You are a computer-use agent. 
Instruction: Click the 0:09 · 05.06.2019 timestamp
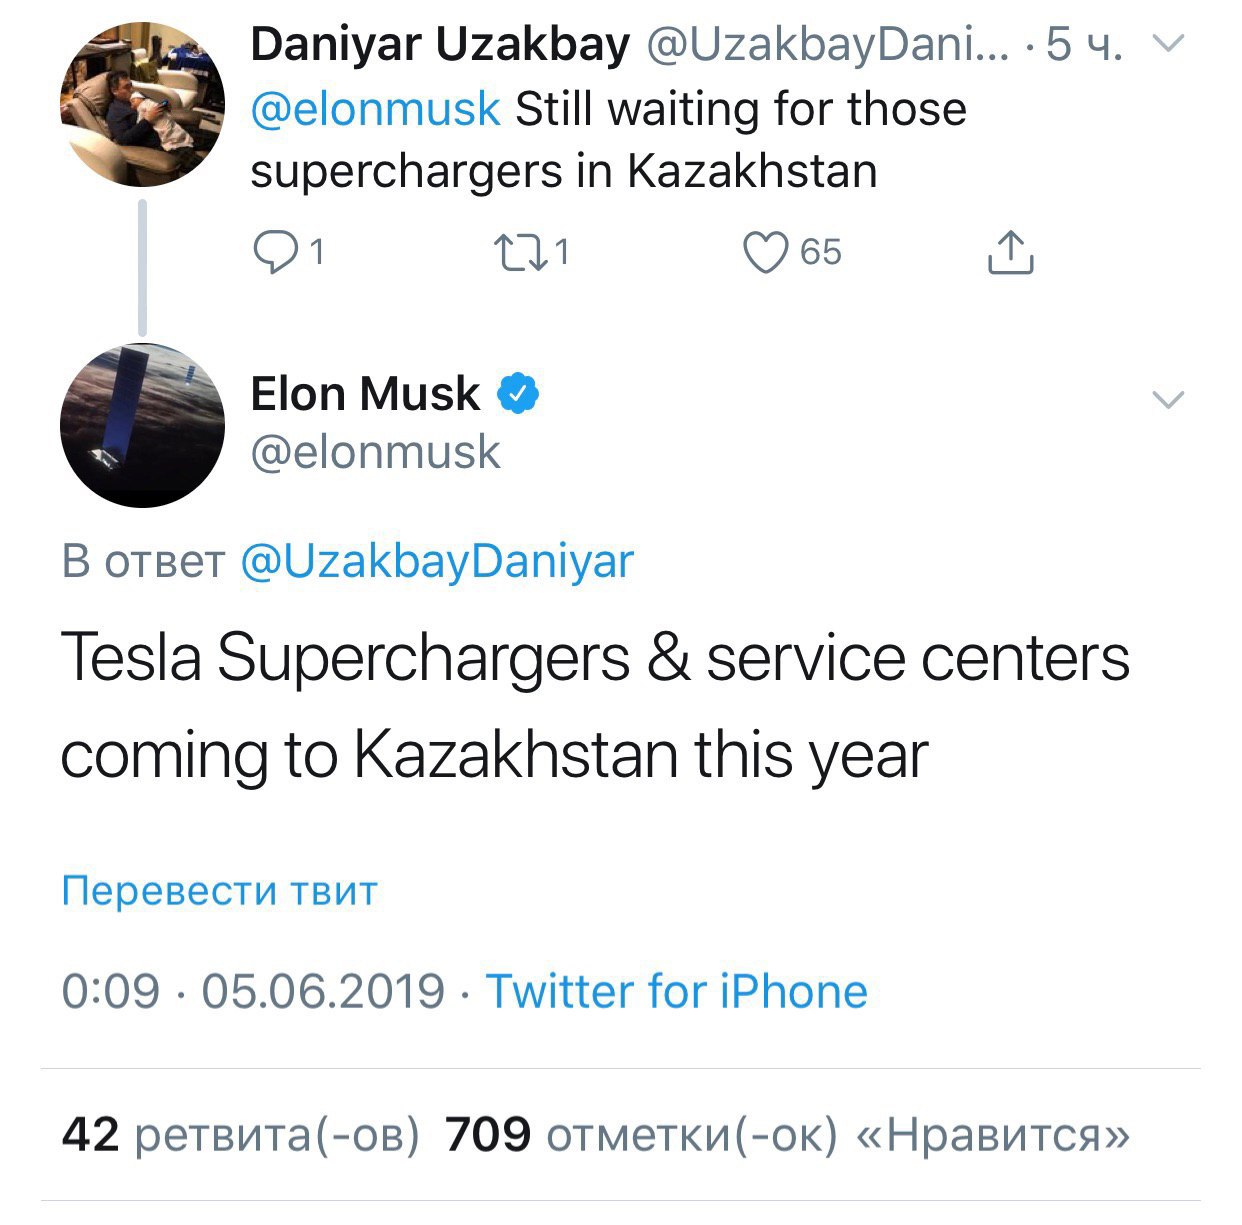click(253, 992)
